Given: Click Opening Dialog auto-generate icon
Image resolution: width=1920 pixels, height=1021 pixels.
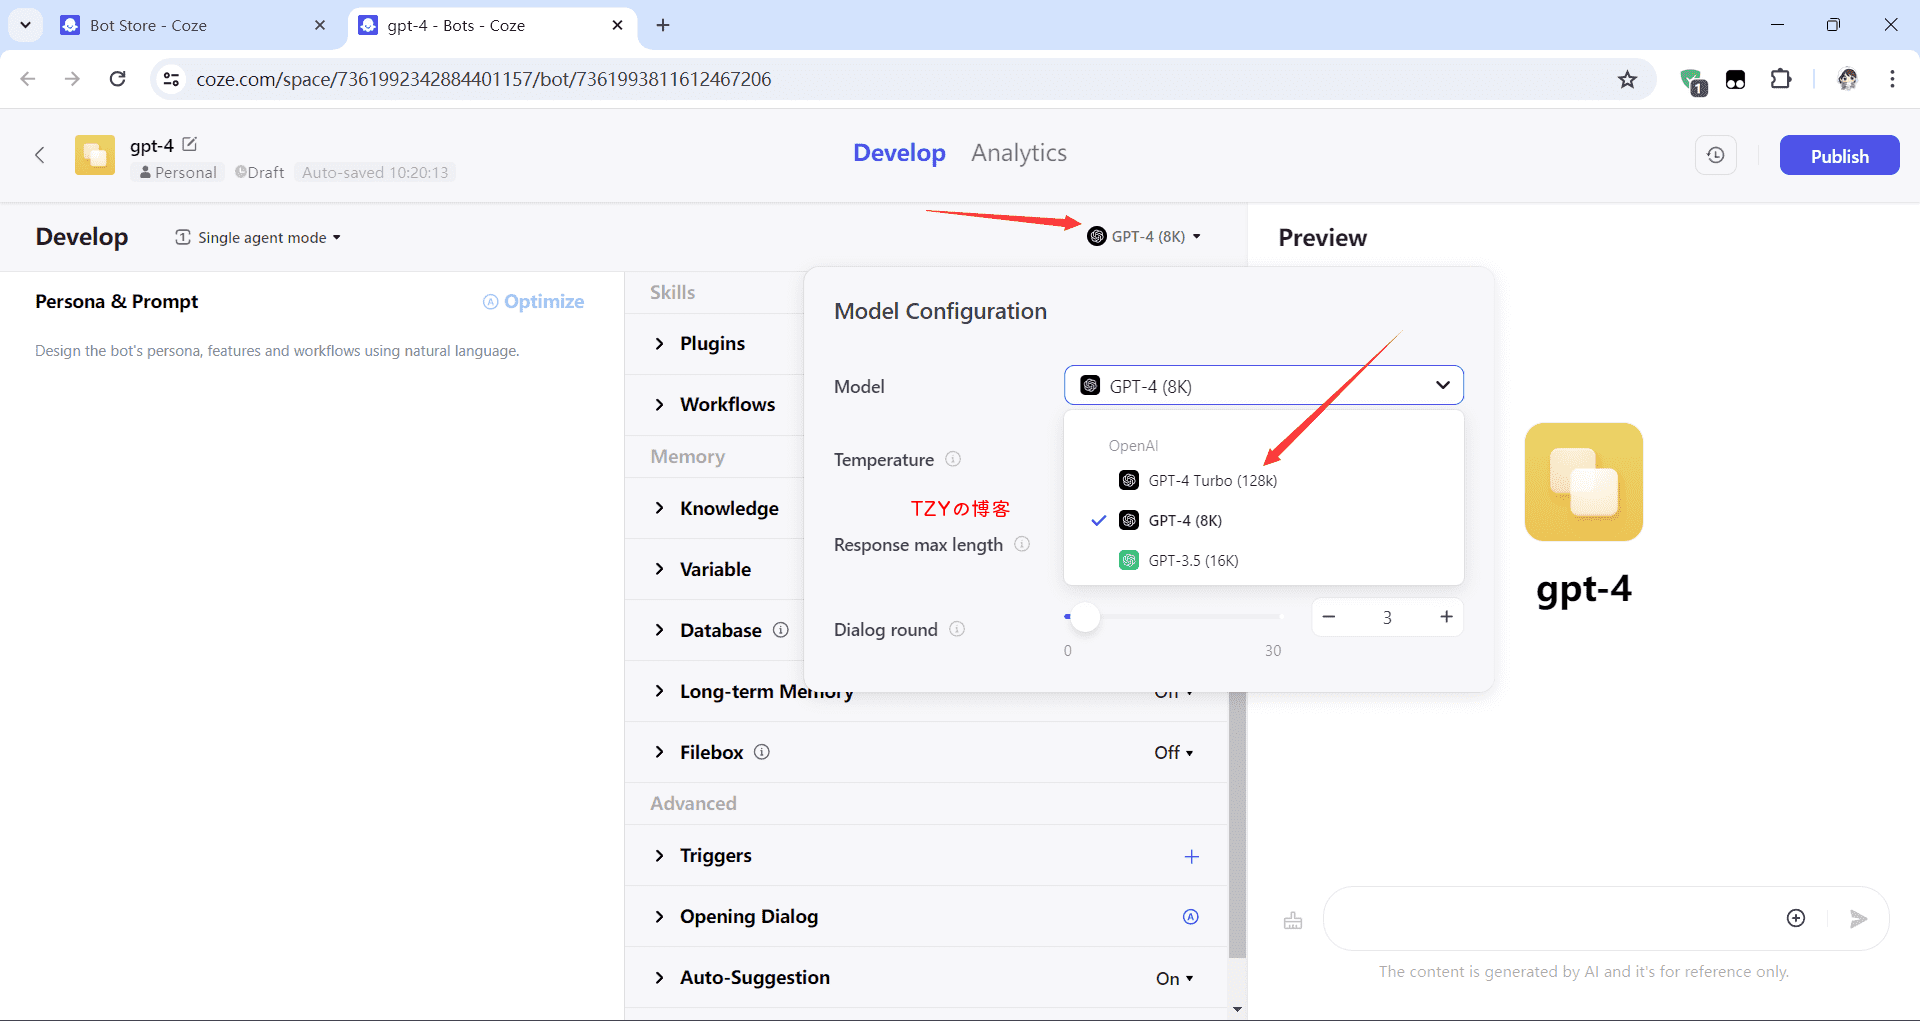Looking at the screenshot, I should [x=1191, y=917].
